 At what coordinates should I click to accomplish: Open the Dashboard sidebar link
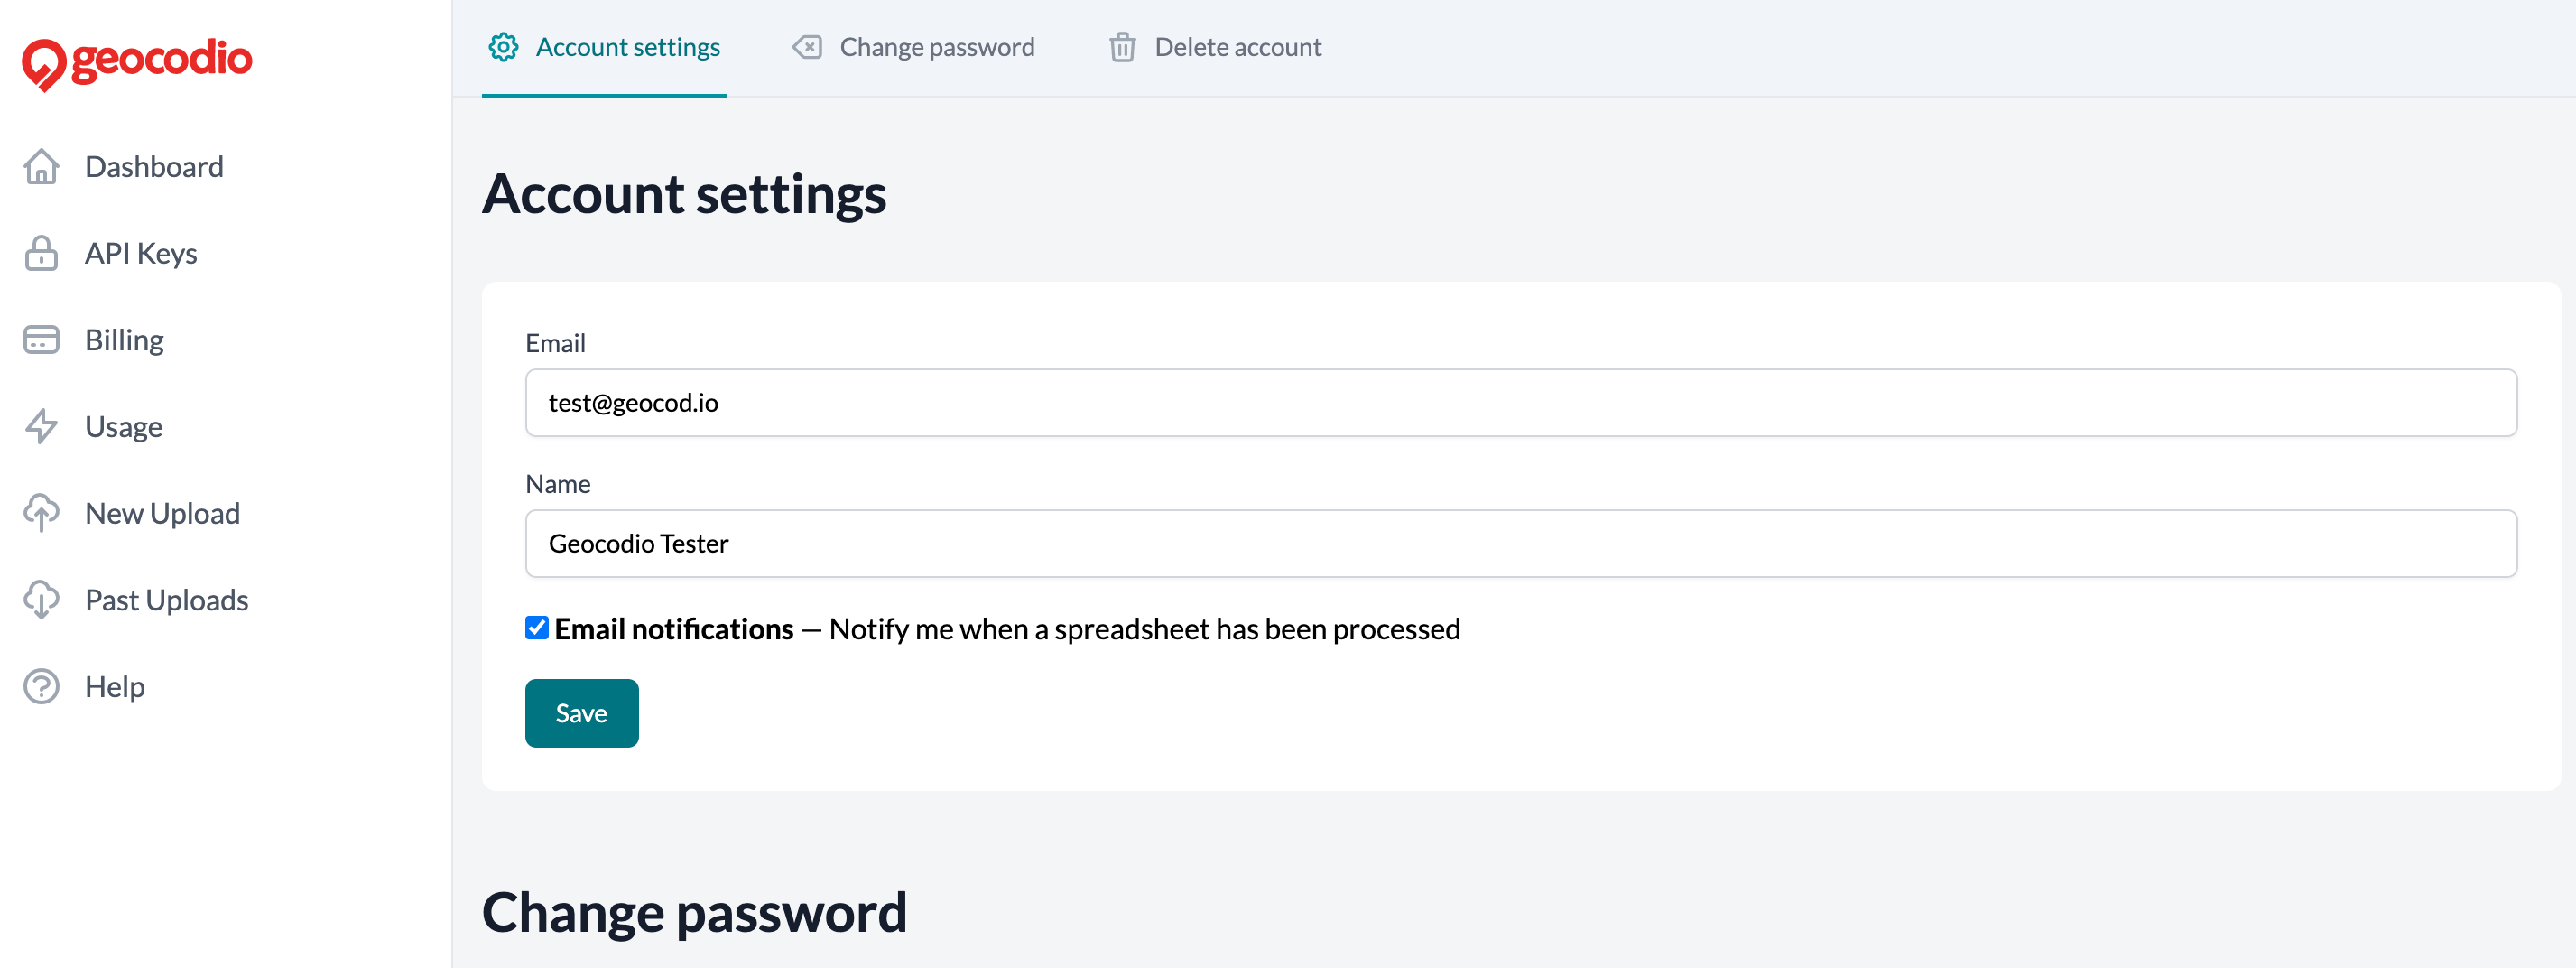154,166
